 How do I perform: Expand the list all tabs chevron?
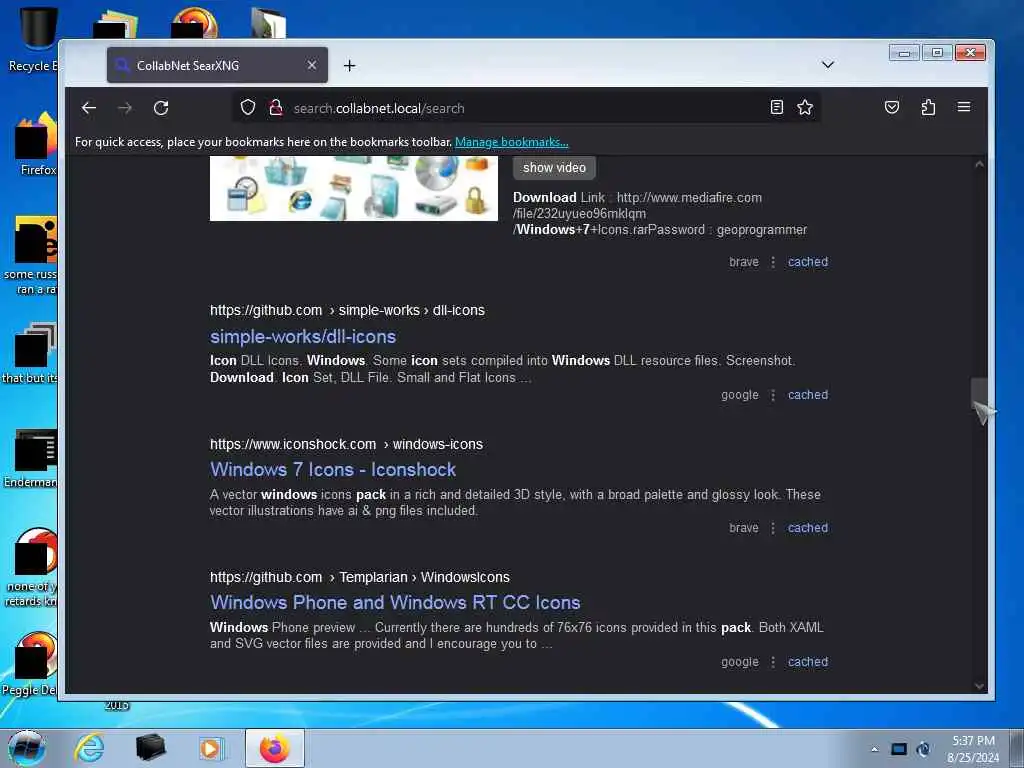(827, 65)
